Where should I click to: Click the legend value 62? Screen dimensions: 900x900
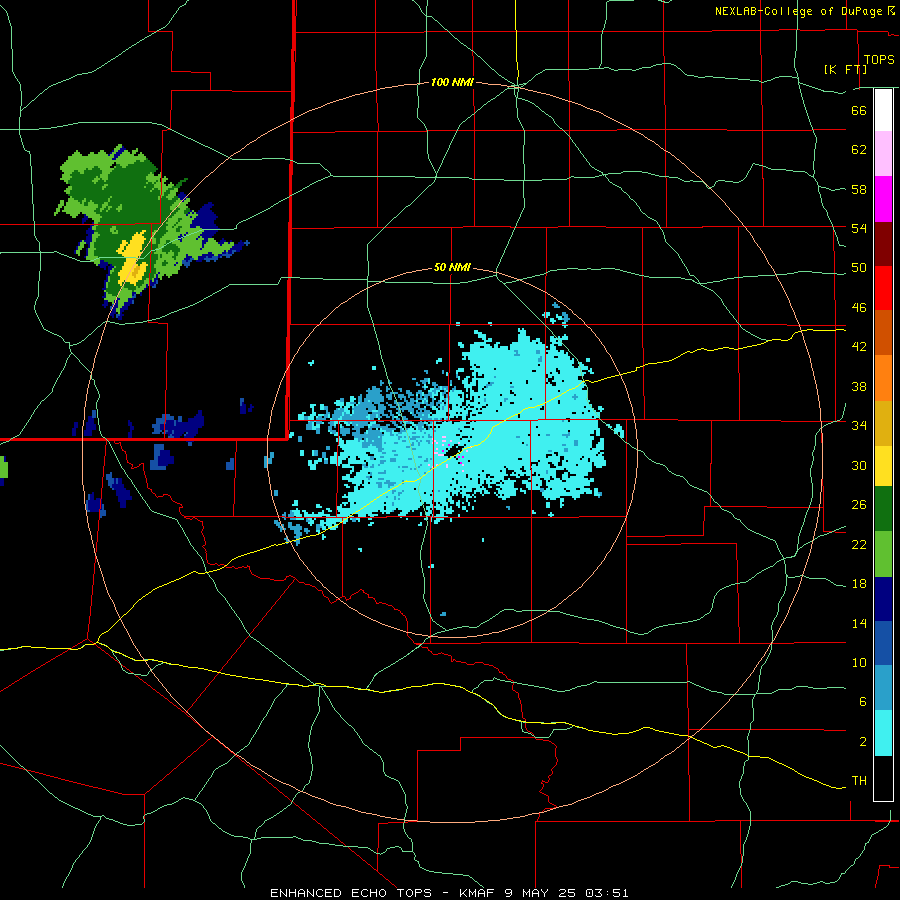tap(859, 150)
